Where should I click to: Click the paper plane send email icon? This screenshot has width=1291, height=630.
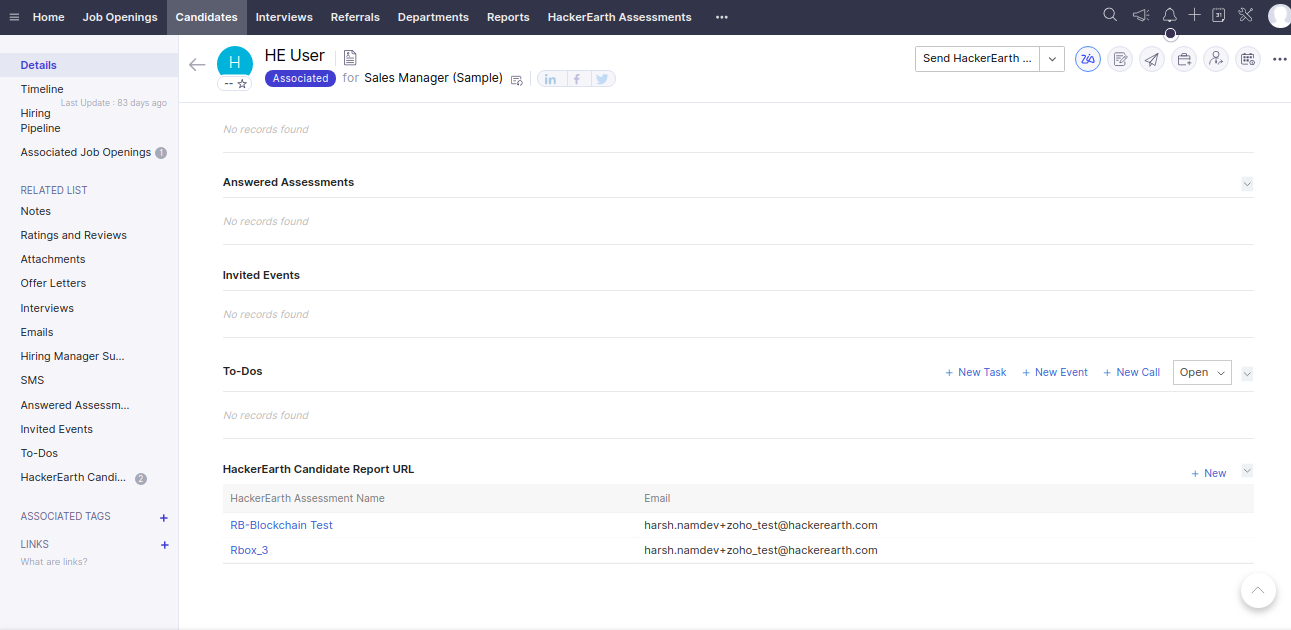[x=1152, y=59]
